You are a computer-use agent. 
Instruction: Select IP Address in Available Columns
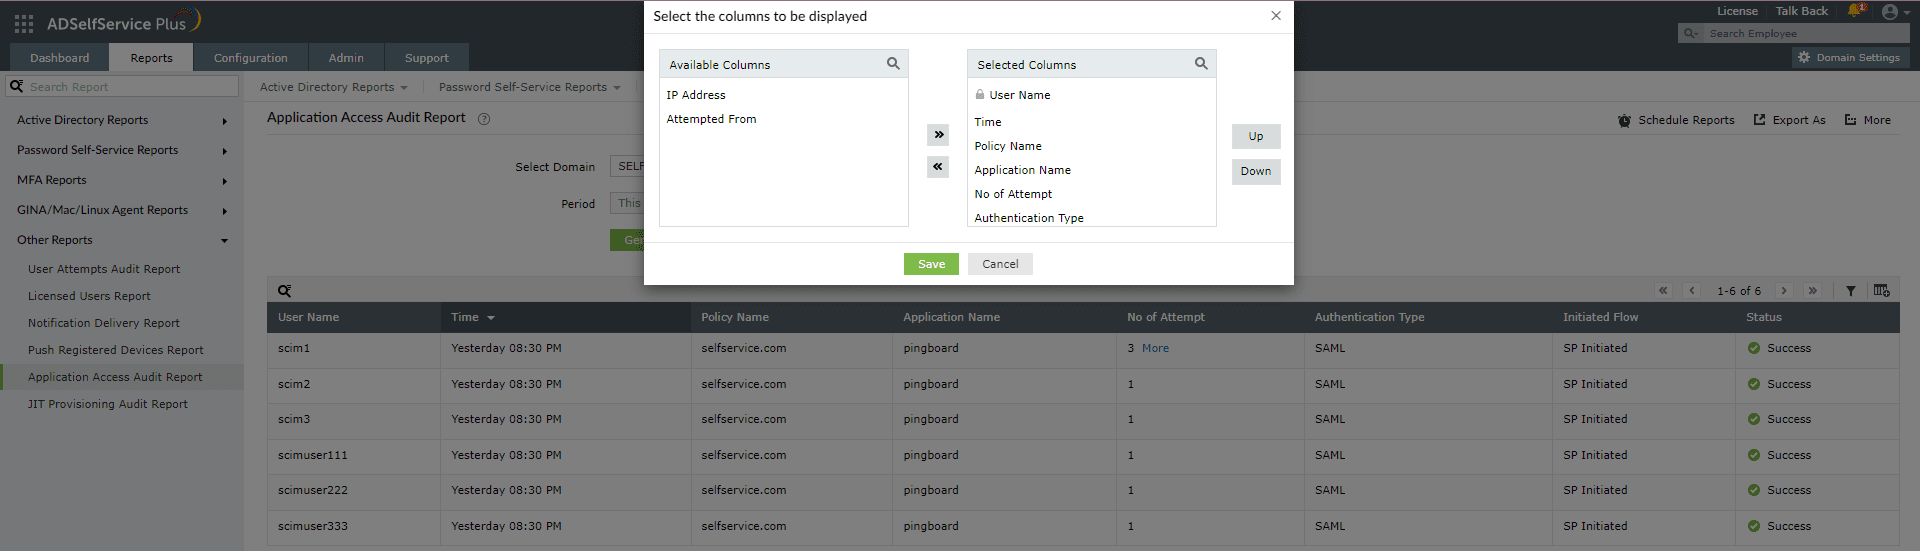696,95
